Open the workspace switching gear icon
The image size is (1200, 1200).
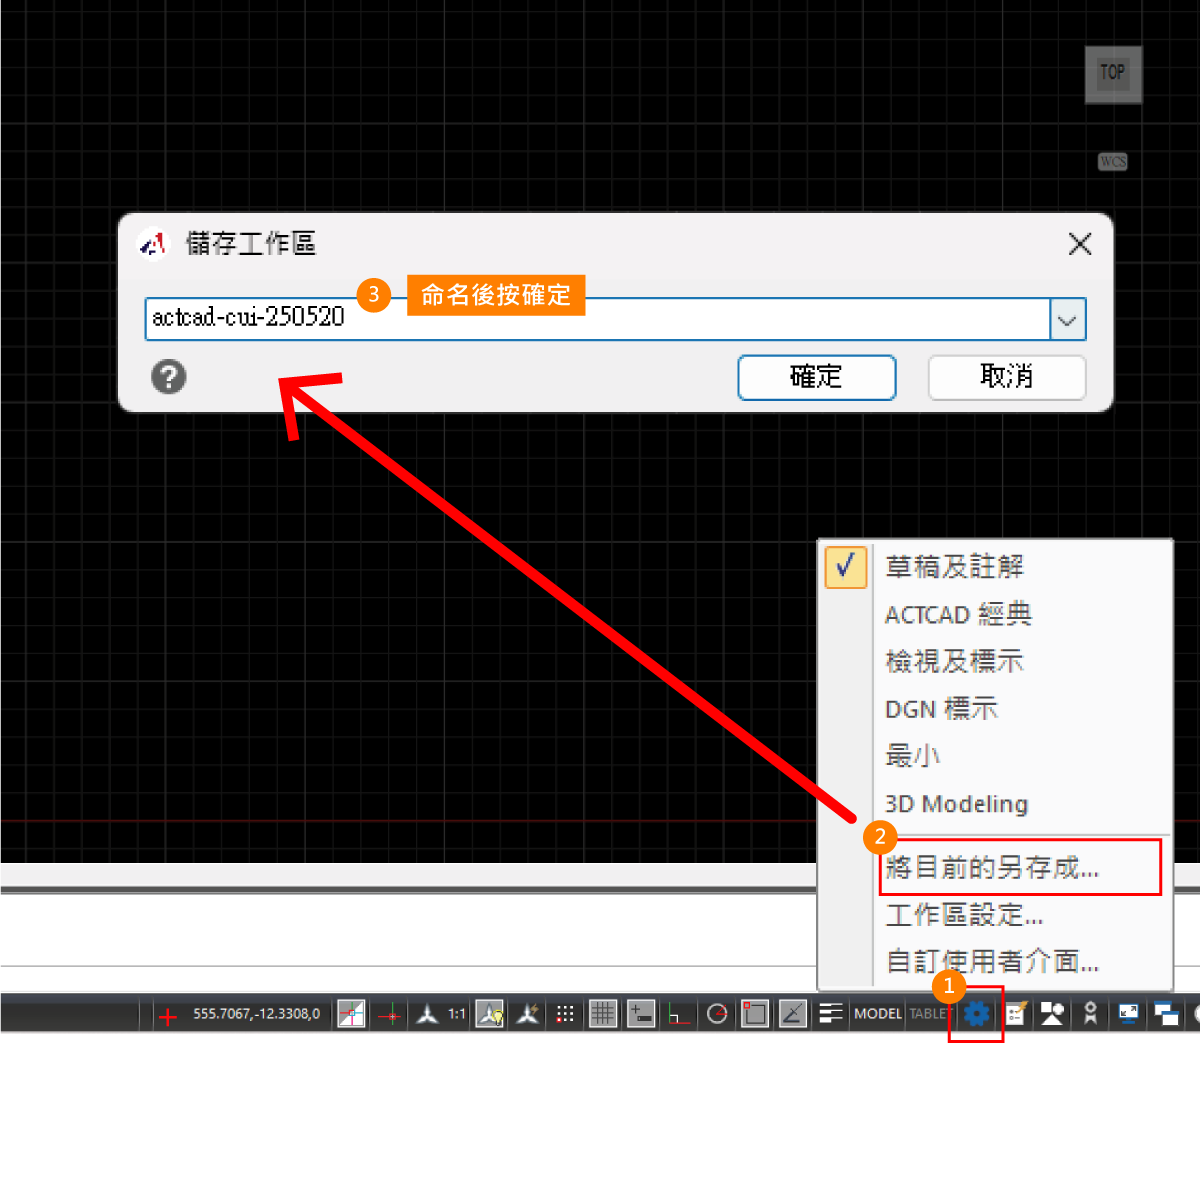976,1014
